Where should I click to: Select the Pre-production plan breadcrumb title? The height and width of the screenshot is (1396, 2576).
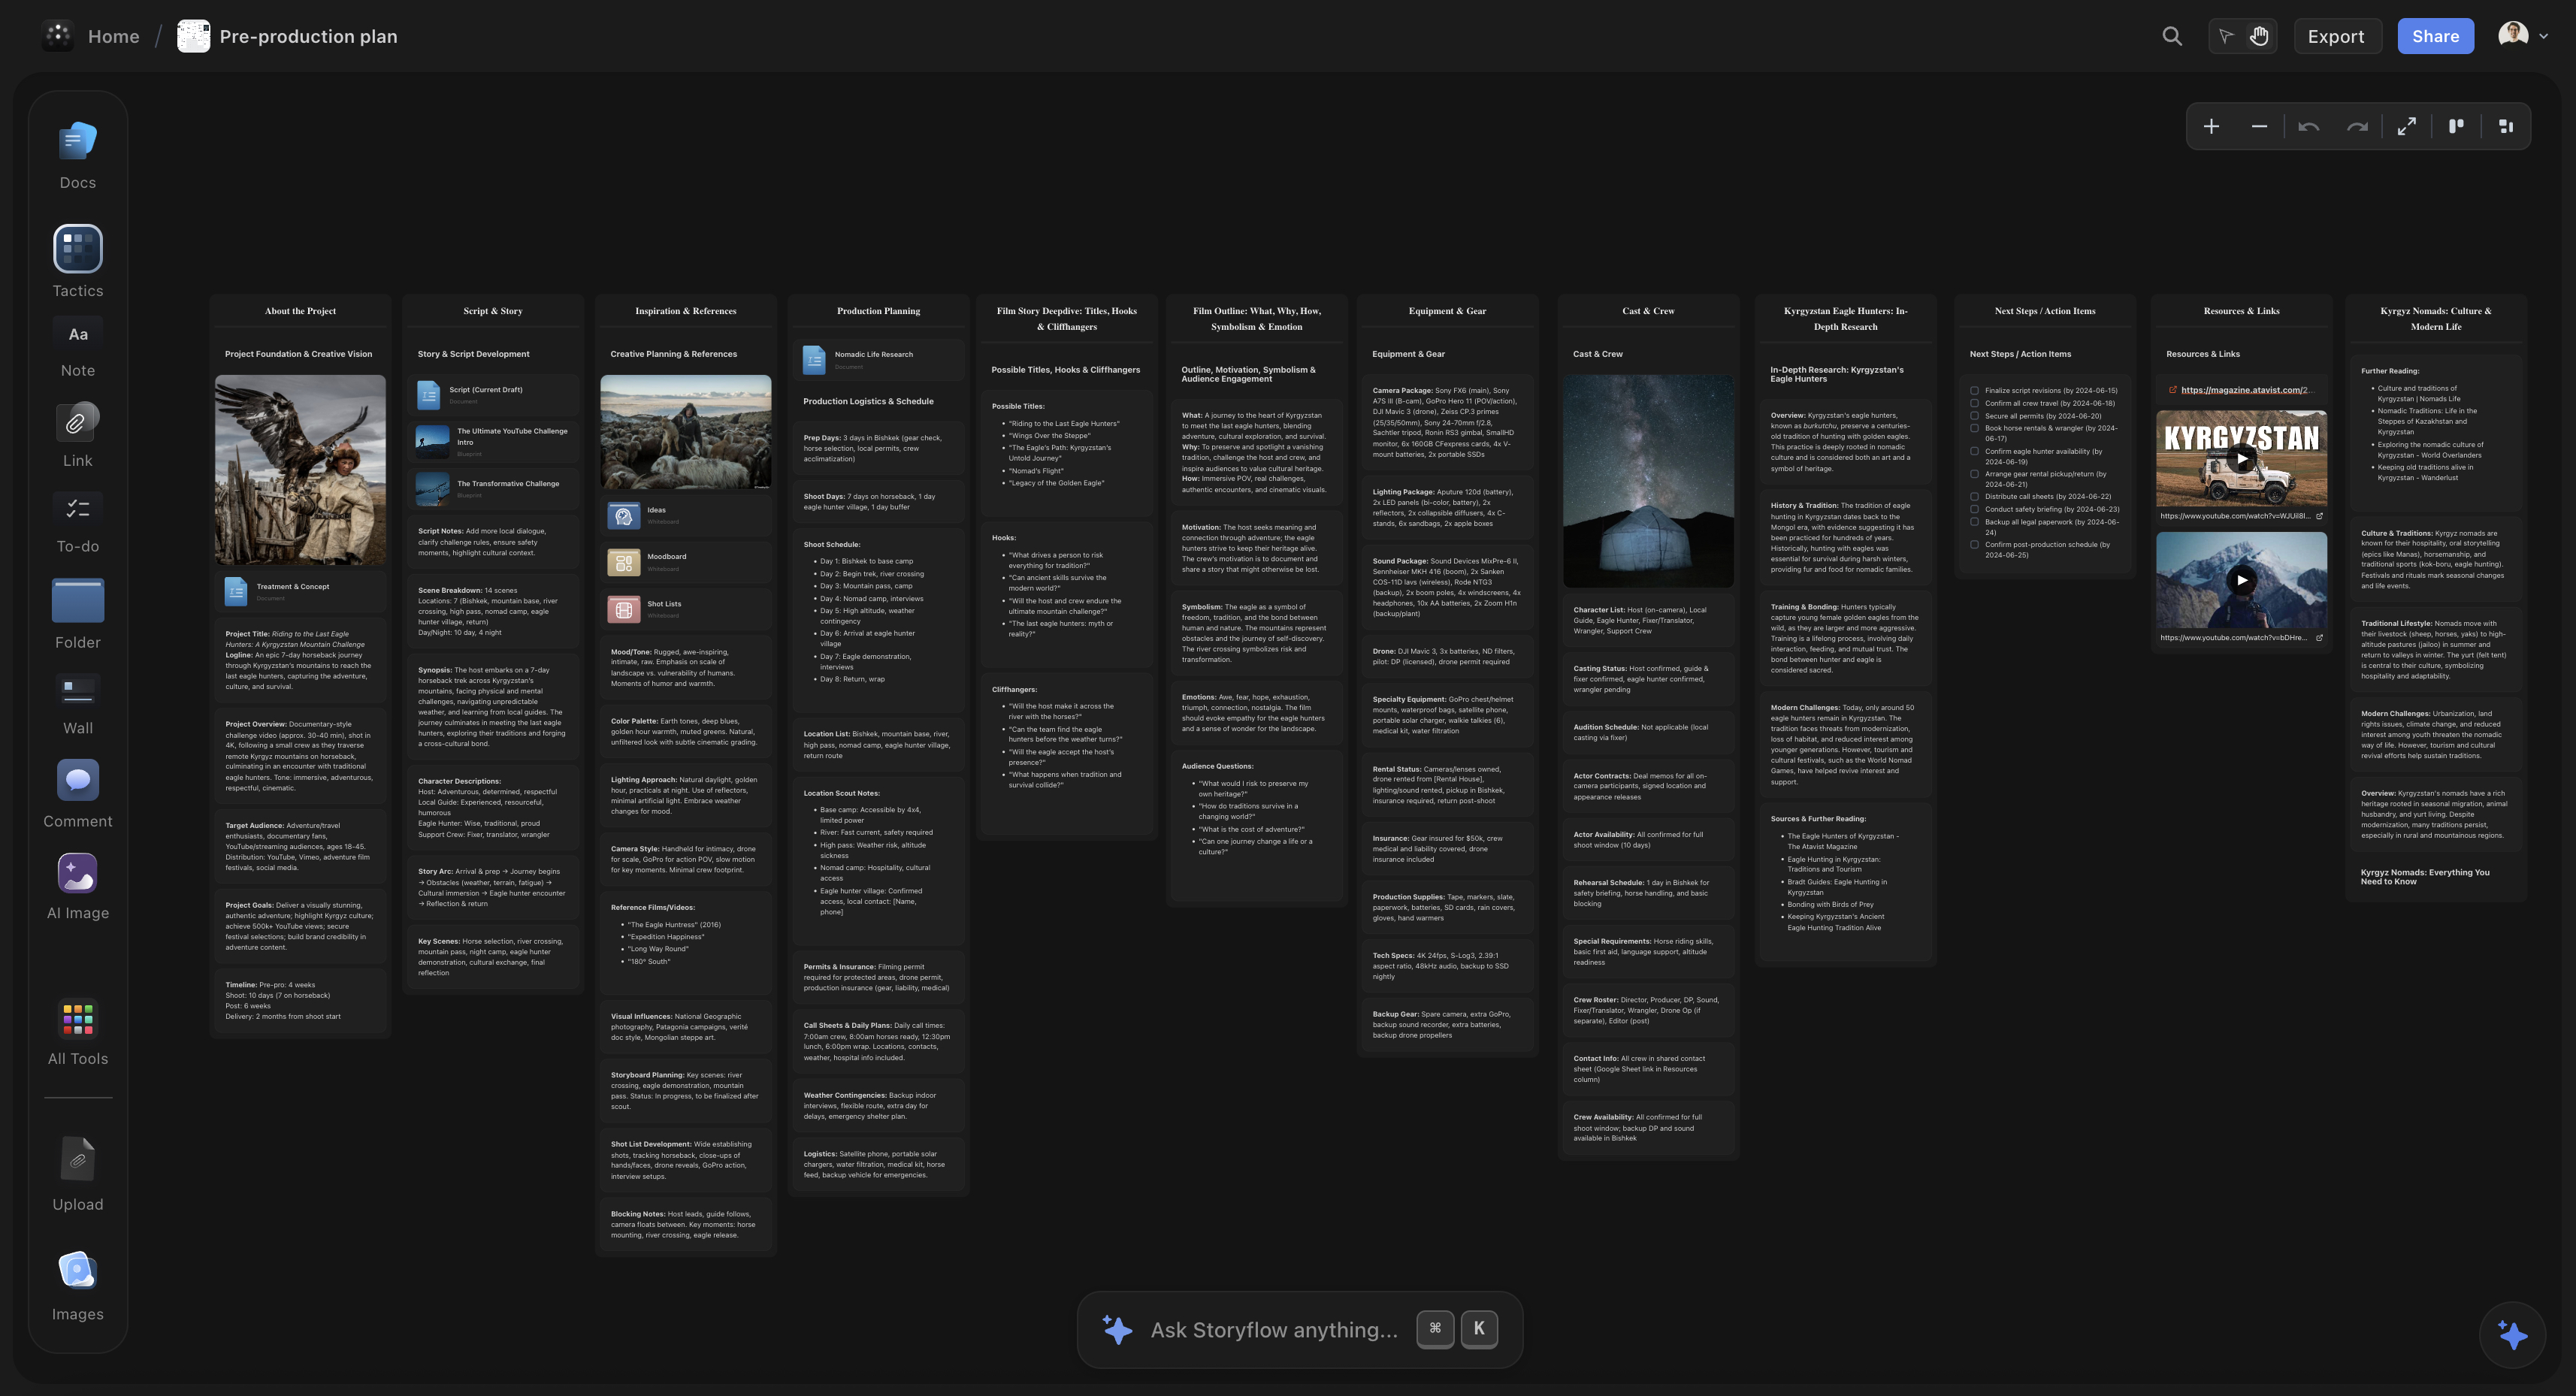(308, 35)
